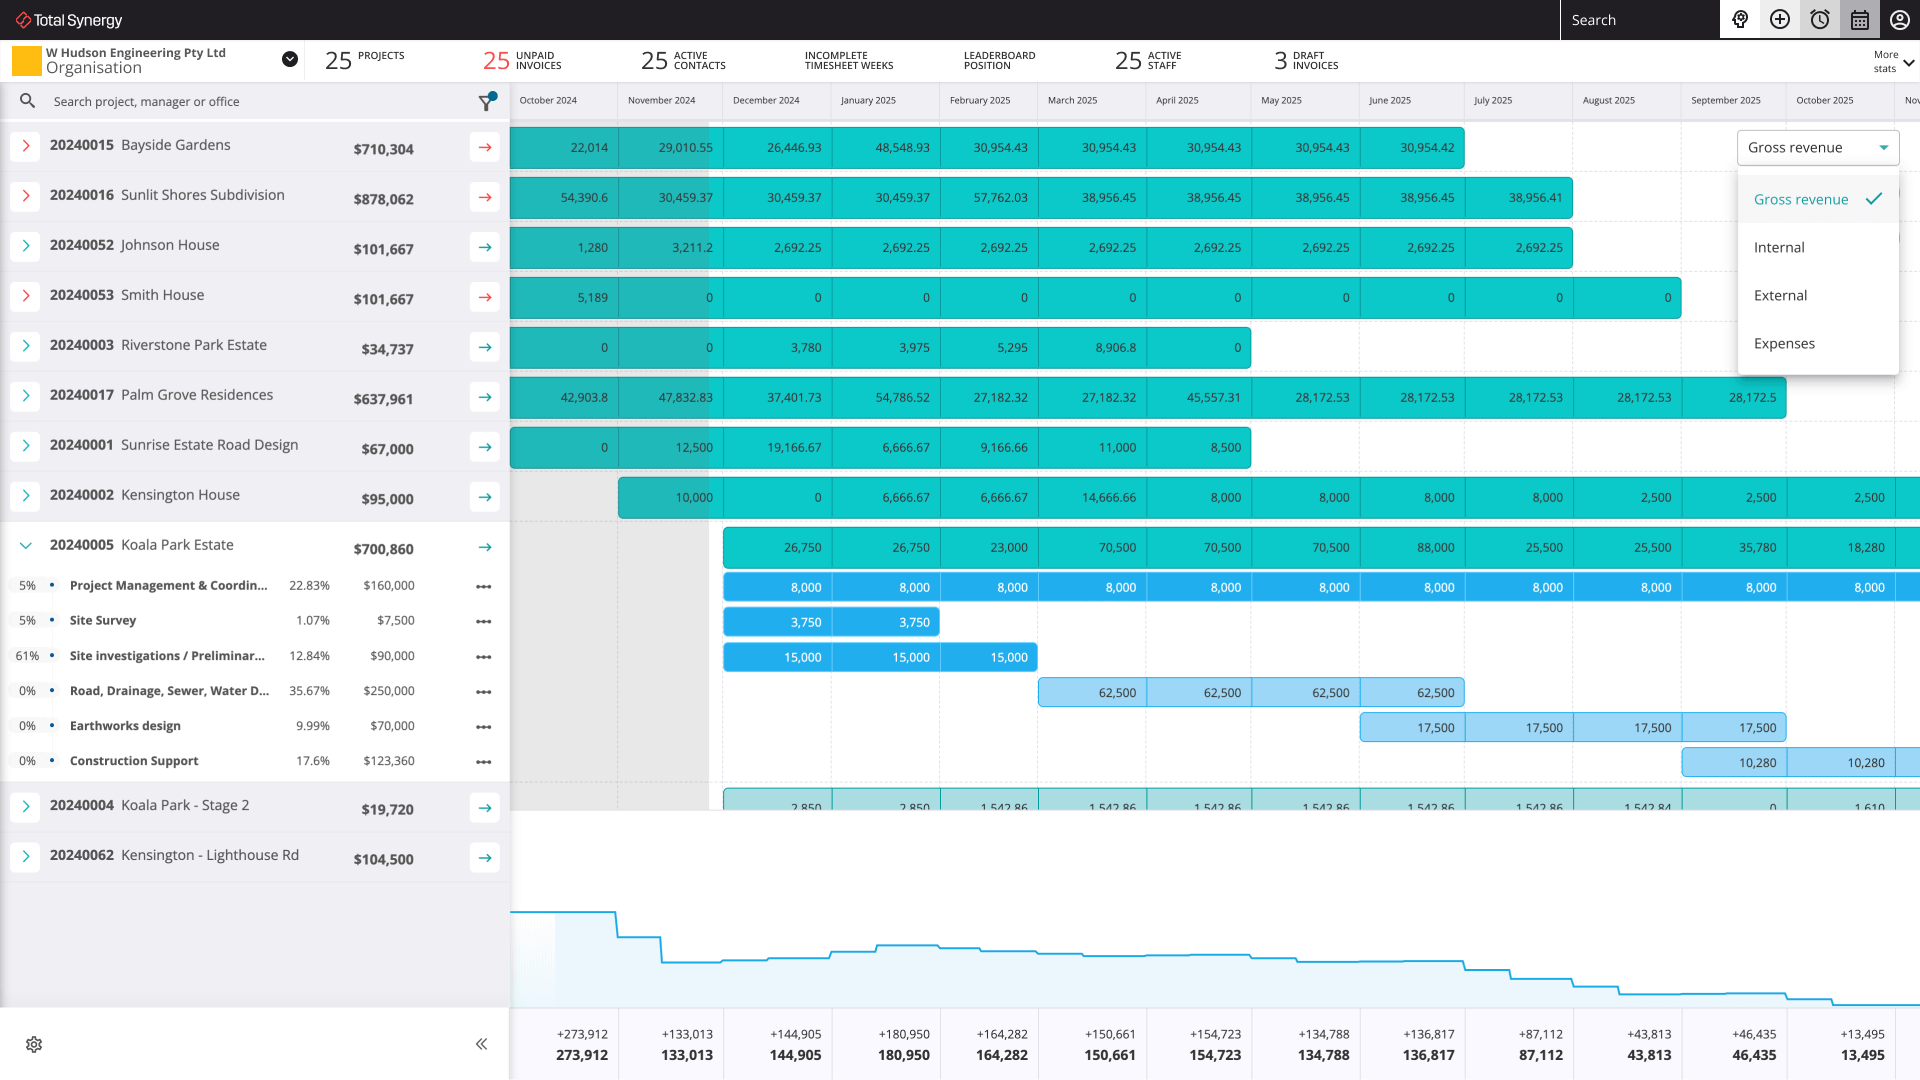Screen dimensions: 1920x1080
Task: Click the arrow button next to Bayside Gardens
Action: point(484,147)
